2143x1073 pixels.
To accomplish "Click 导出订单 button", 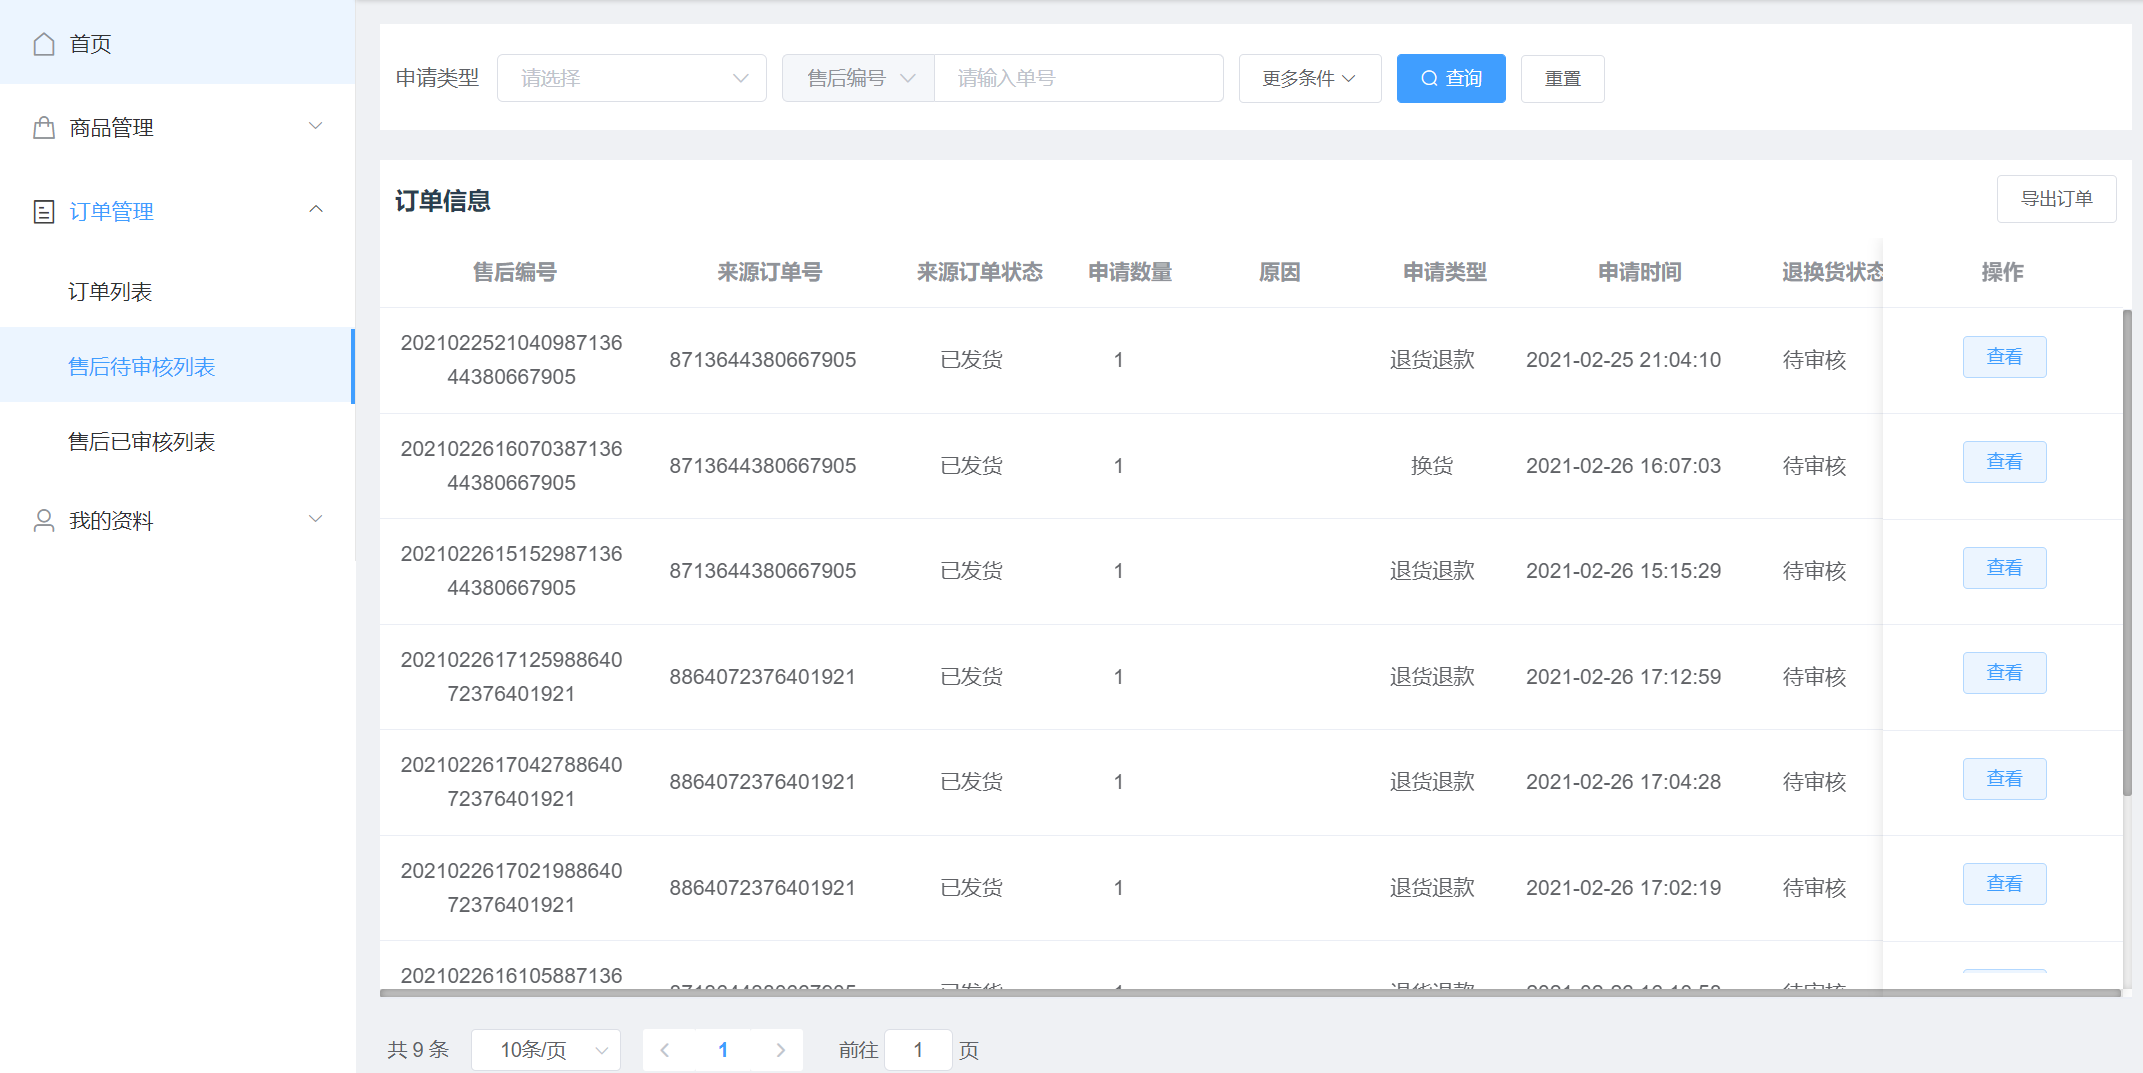I will point(2057,199).
